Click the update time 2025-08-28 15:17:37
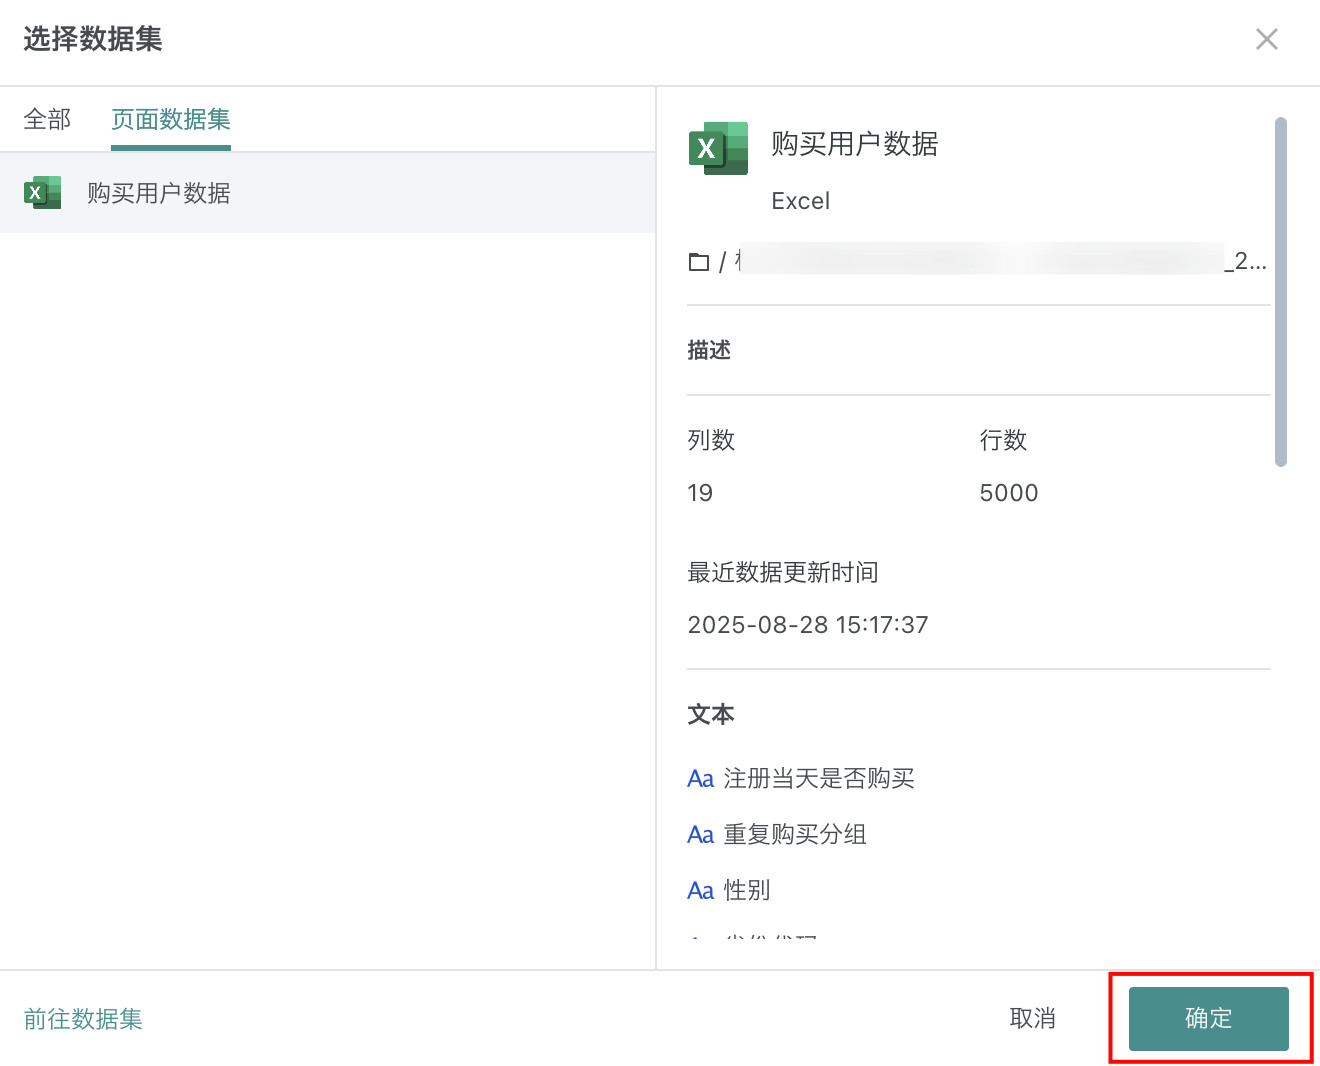 (x=808, y=625)
